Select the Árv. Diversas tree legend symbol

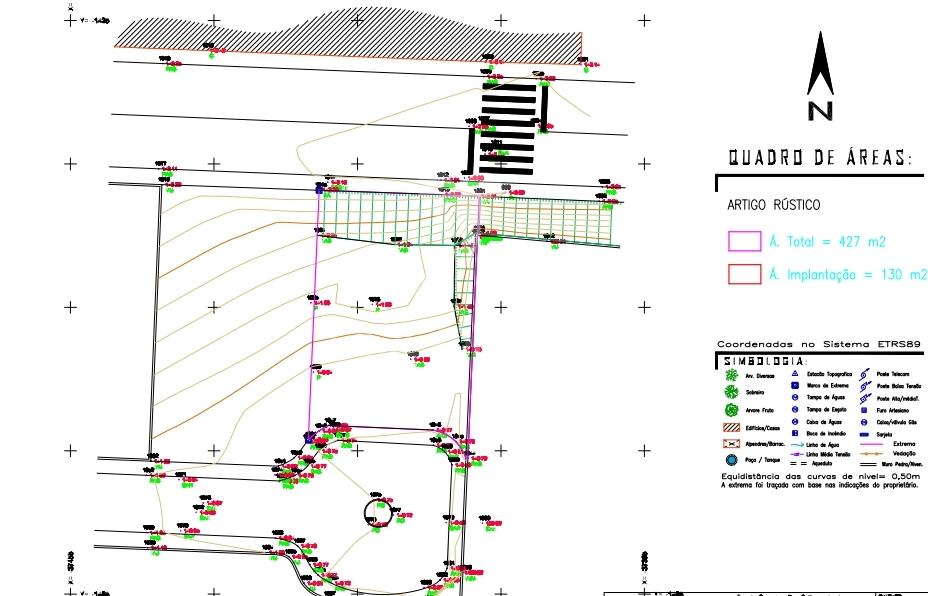tap(732, 375)
